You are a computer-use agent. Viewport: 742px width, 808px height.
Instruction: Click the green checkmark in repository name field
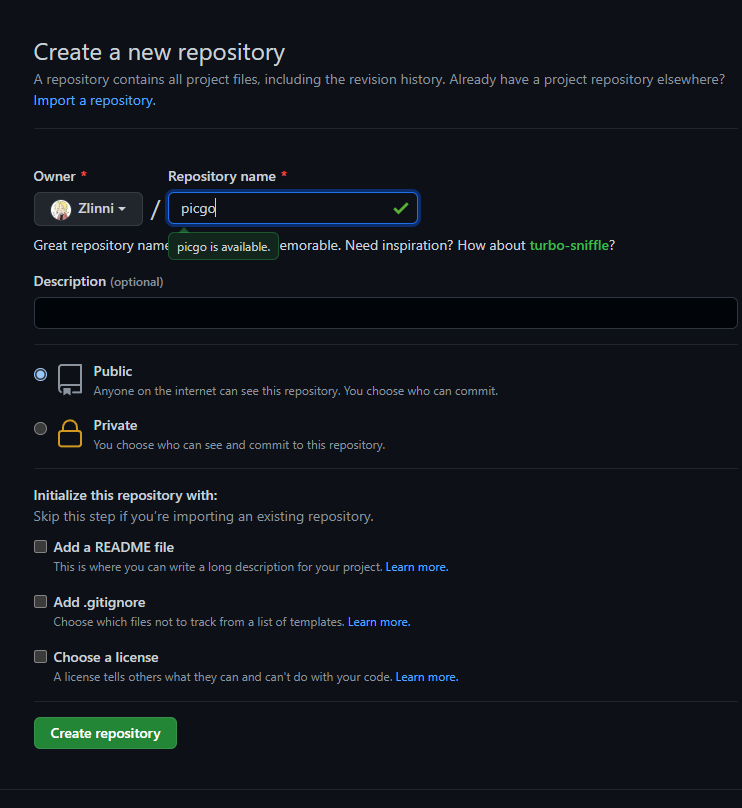(x=401, y=208)
